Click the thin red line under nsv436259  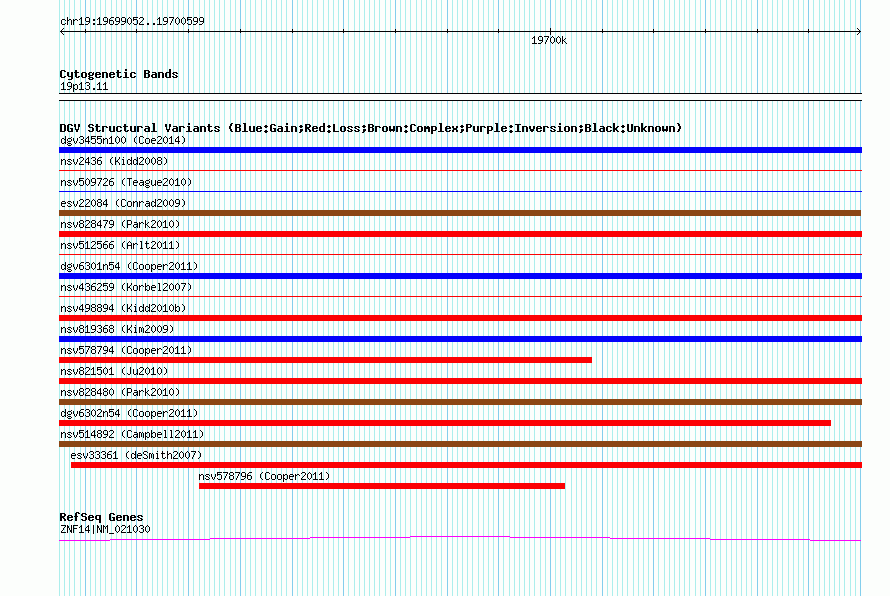[x=460, y=296]
